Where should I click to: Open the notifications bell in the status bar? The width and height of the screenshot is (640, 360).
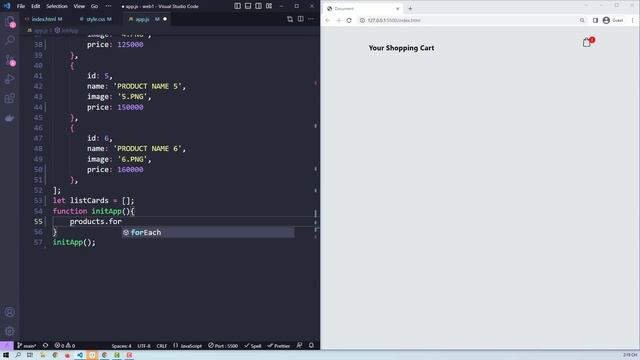click(x=311, y=345)
